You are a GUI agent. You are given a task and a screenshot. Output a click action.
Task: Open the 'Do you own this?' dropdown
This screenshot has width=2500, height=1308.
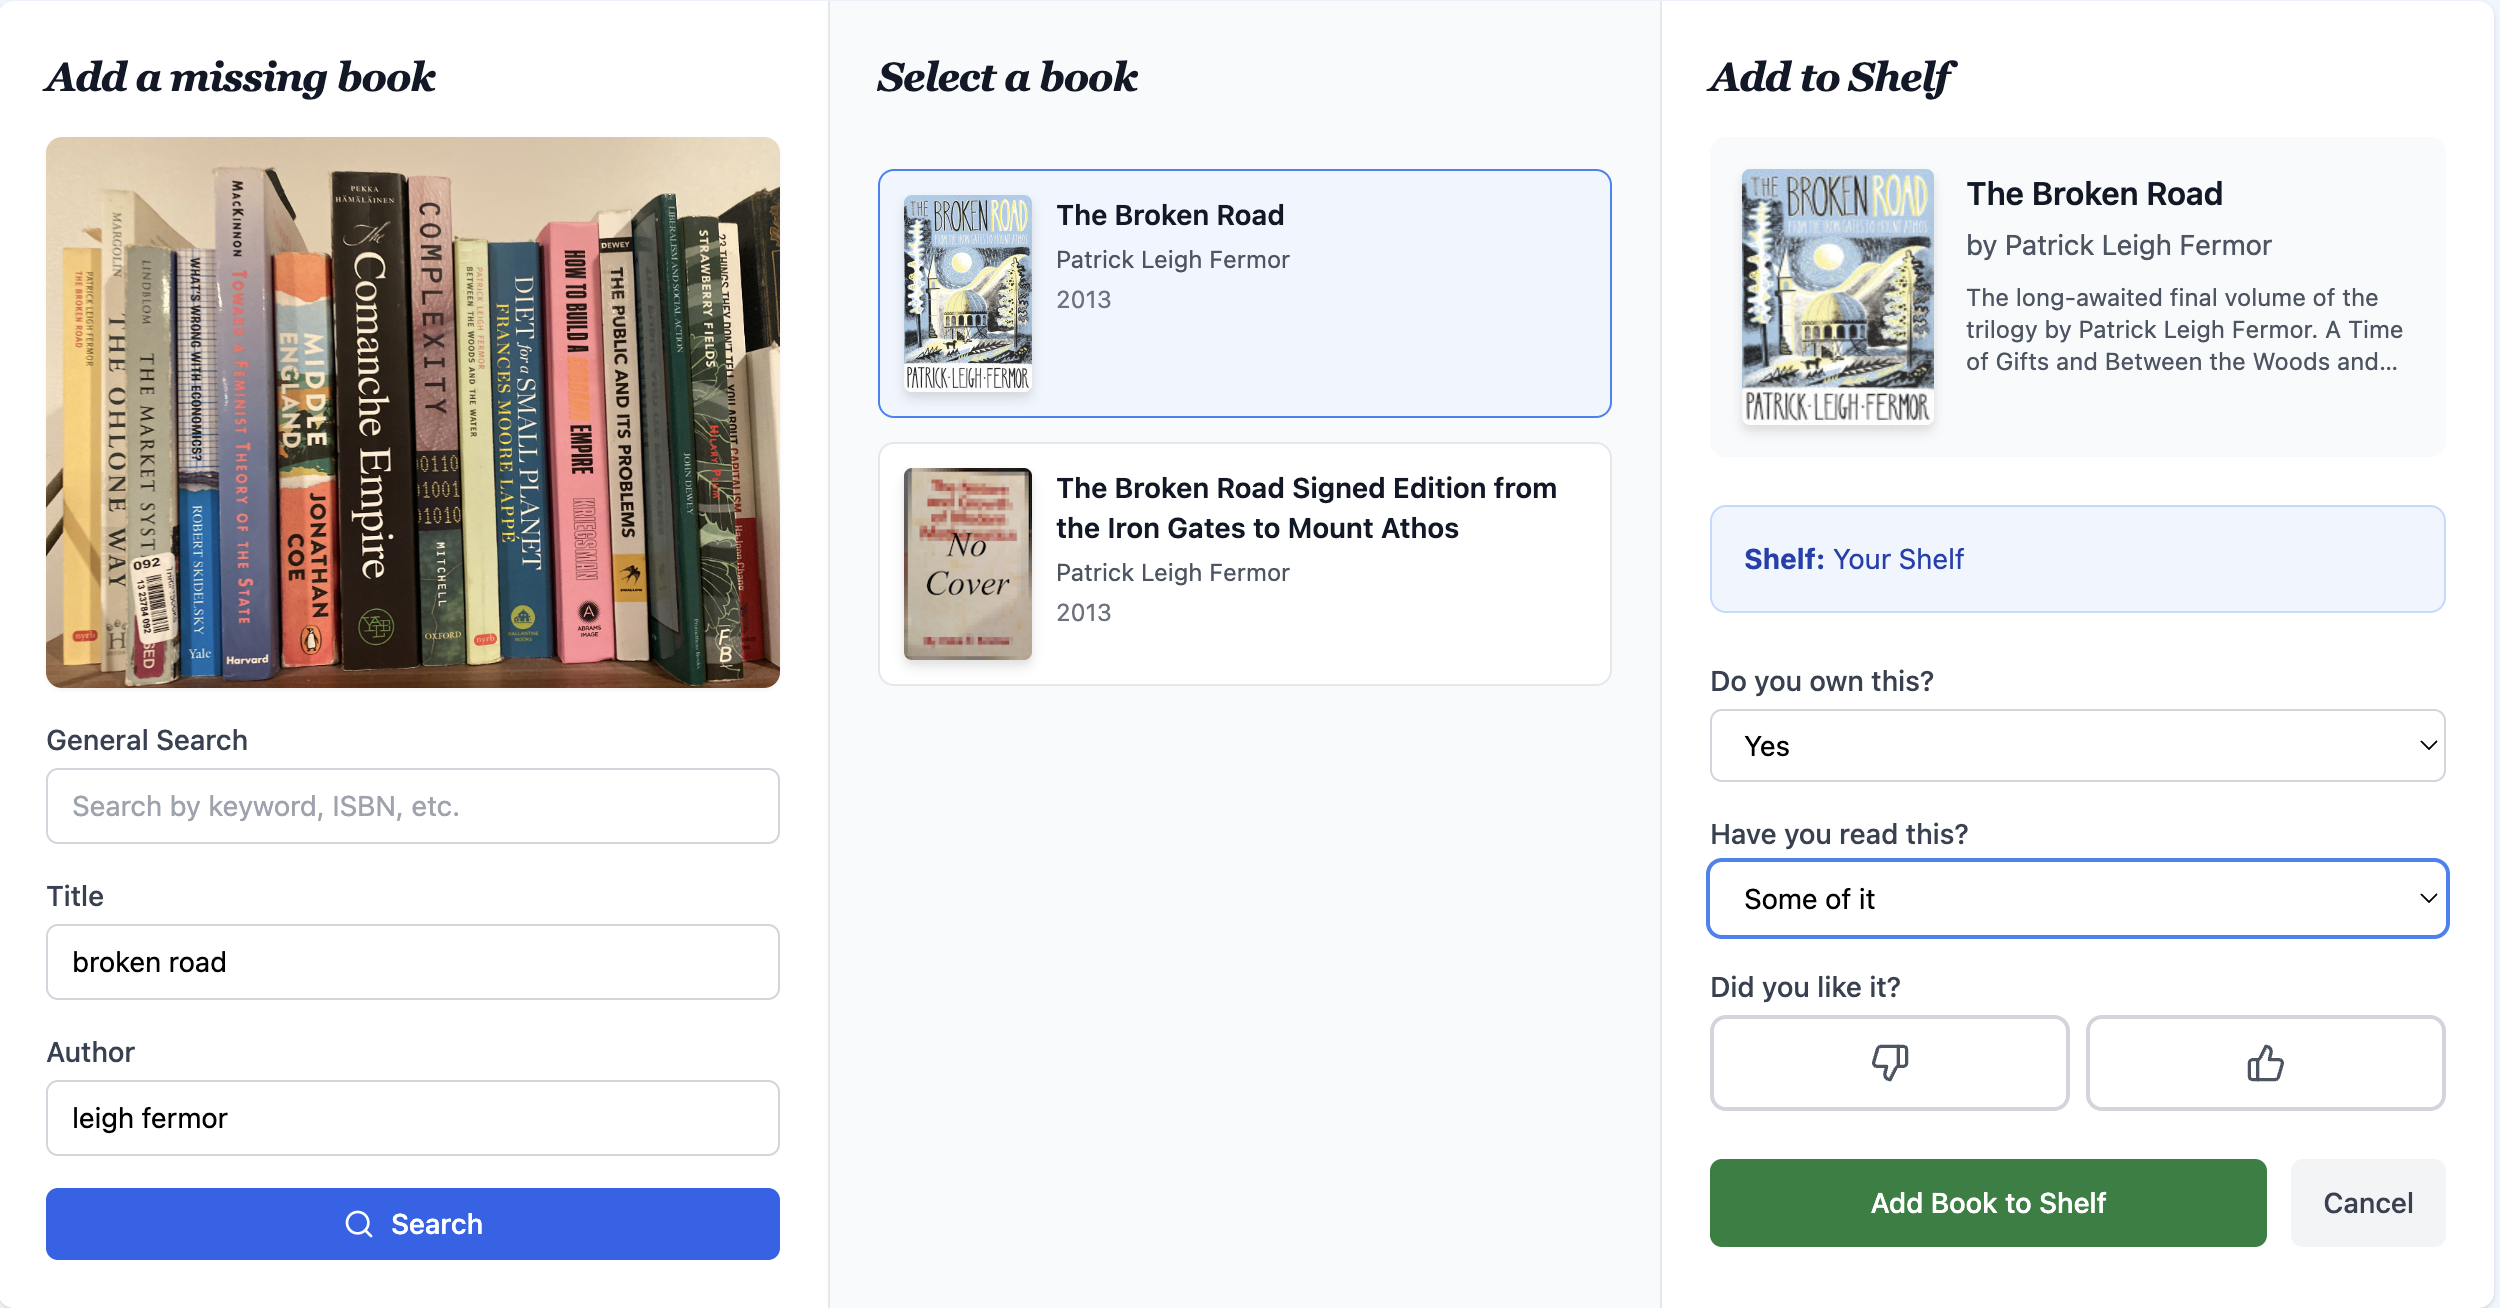[x=2077, y=745]
